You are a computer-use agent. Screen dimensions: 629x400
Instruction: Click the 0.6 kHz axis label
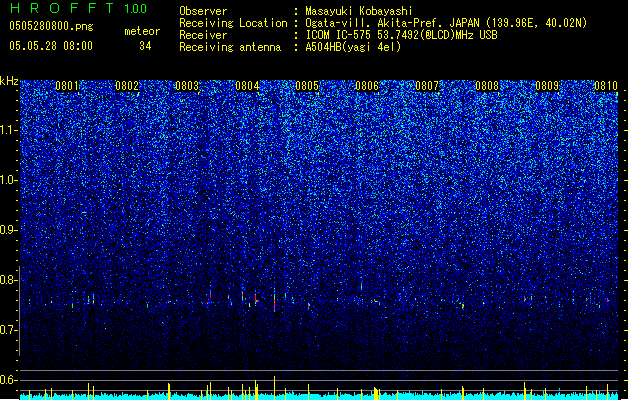[x=9, y=380]
